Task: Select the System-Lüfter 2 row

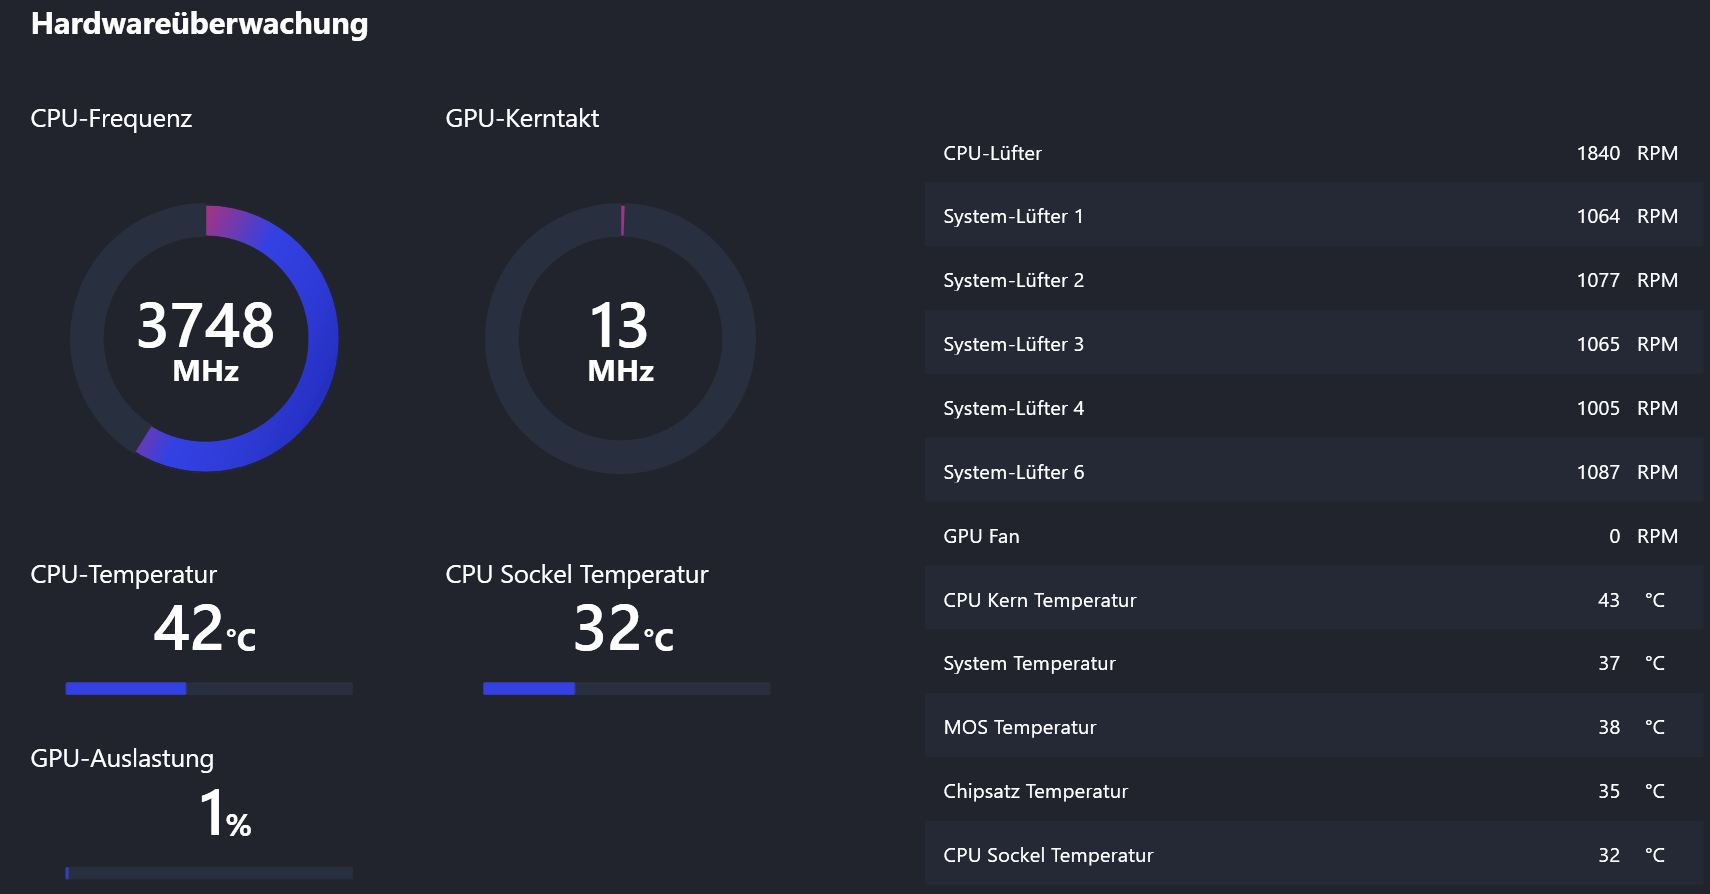Action: pyautogui.click(x=1314, y=279)
